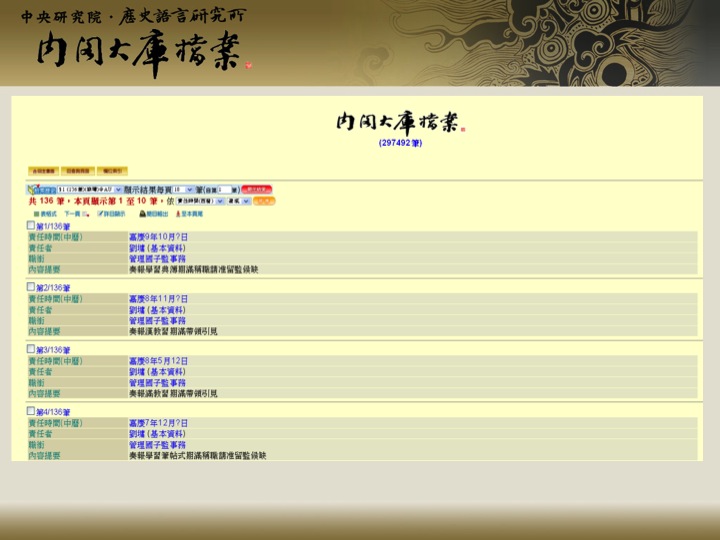720x540 pixels.
Task: Click the middle yellow button above the search bar
Action: coord(78,171)
